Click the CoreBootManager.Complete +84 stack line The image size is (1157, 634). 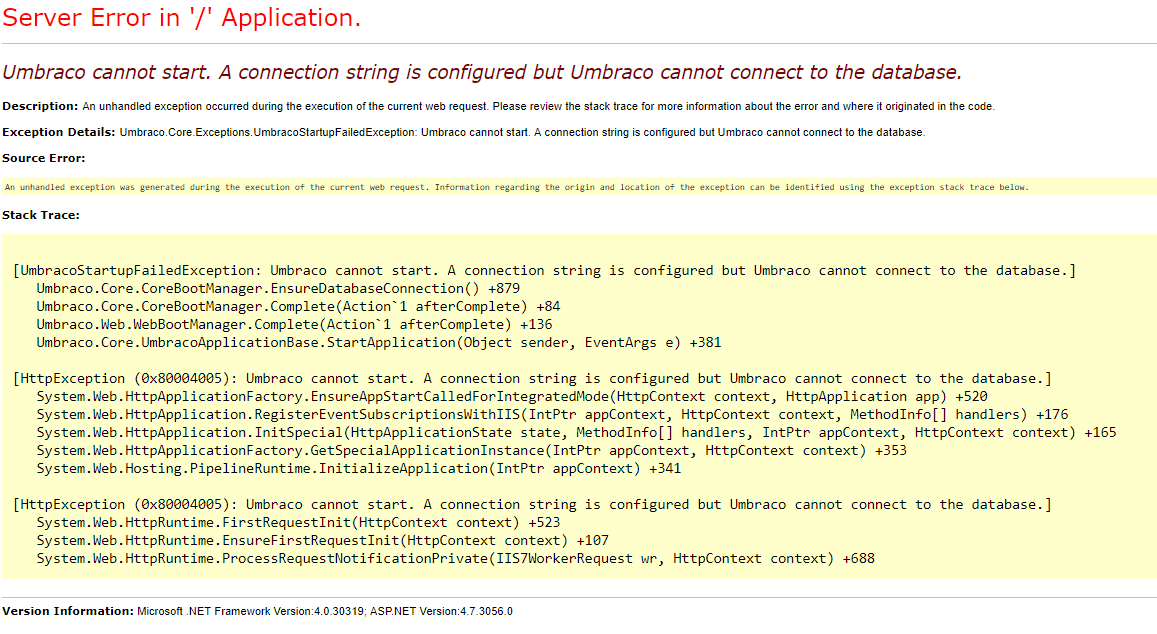point(298,306)
